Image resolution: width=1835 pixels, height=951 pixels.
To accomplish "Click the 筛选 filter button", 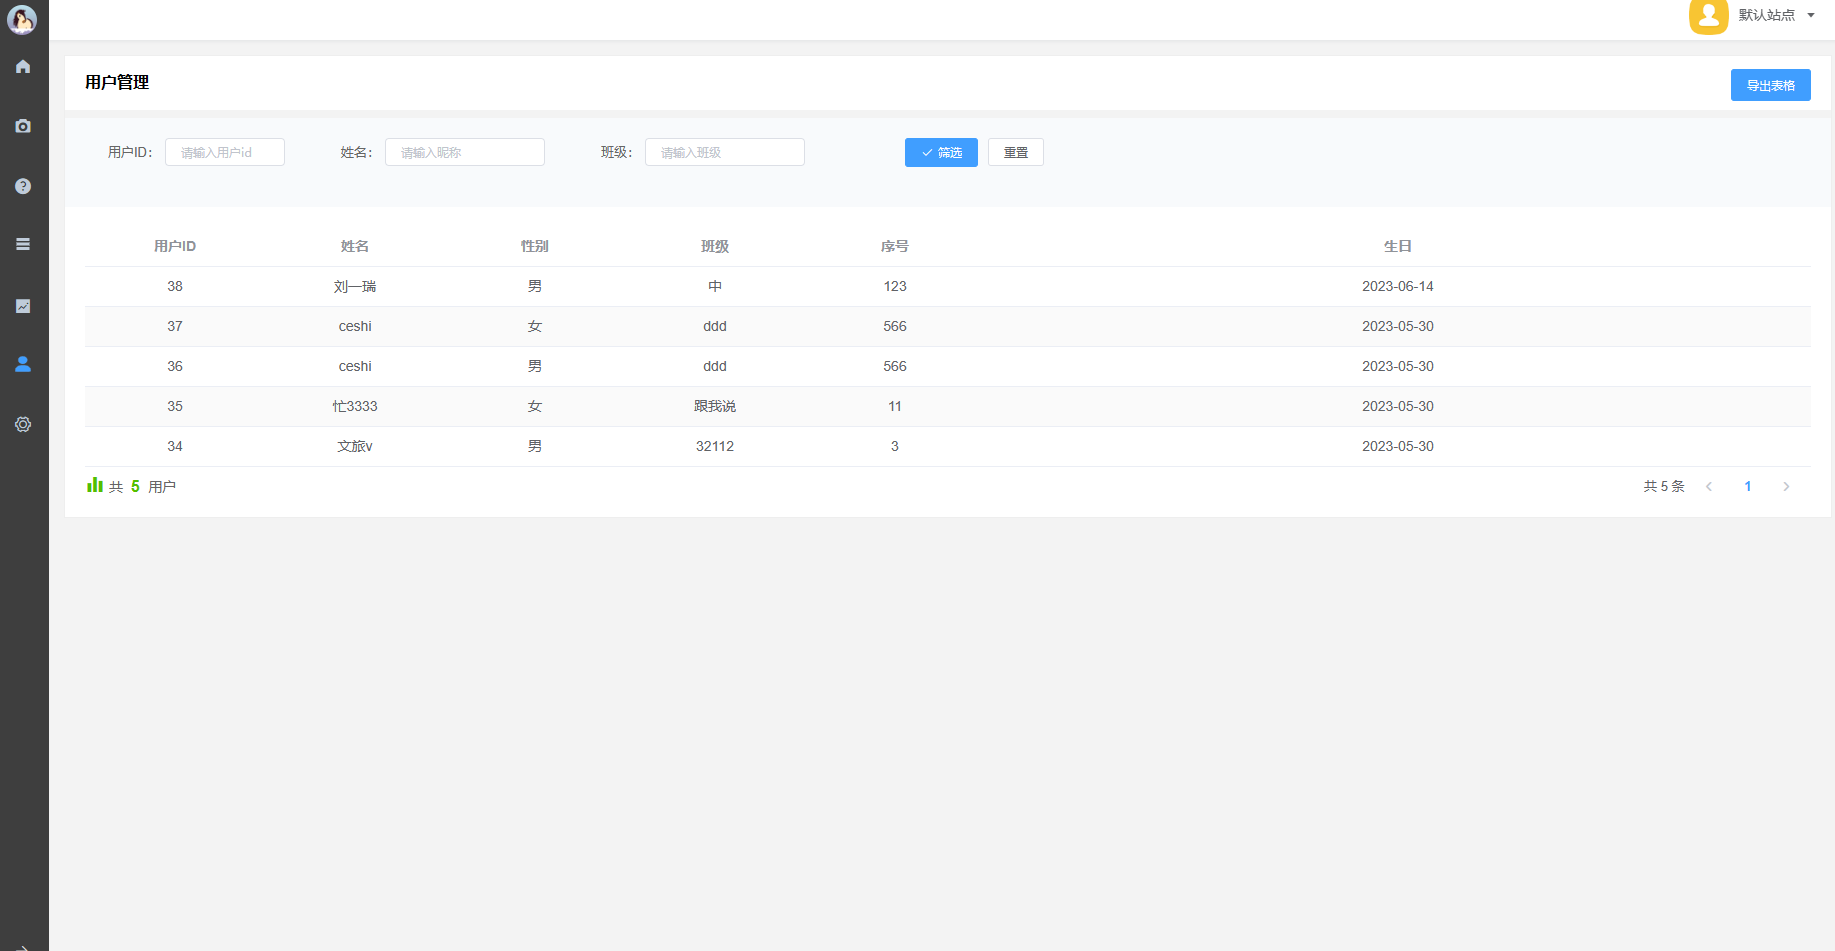I will point(941,152).
